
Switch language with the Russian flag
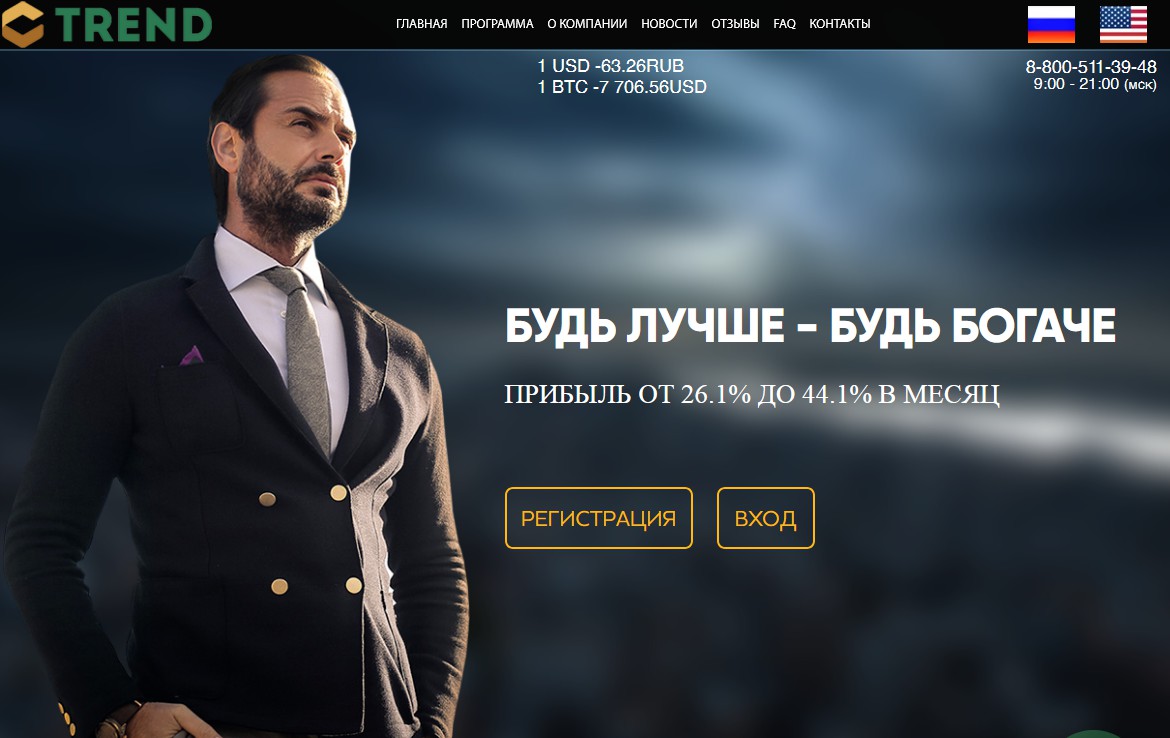pos(1051,25)
